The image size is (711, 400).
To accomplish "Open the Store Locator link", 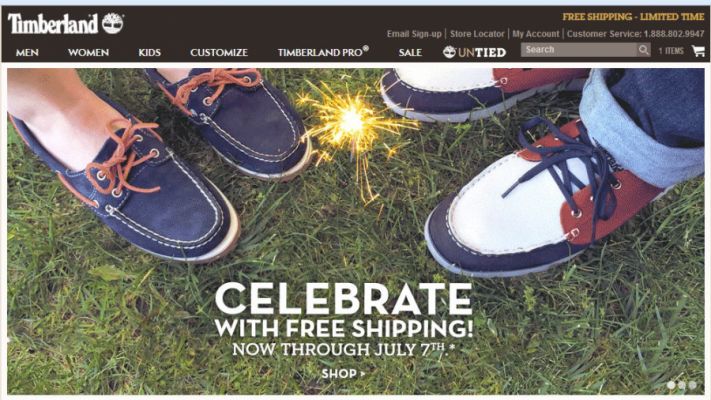I will click(x=477, y=34).
